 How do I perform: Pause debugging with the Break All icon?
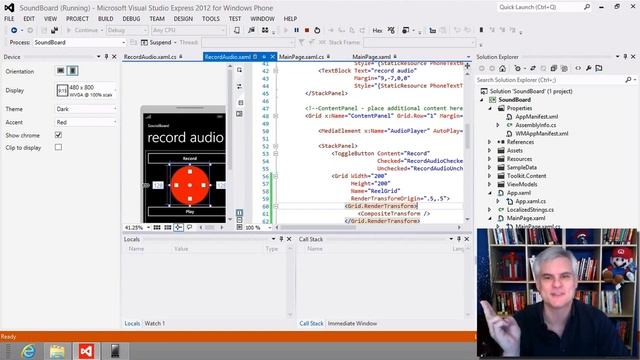tap(297, 30)
